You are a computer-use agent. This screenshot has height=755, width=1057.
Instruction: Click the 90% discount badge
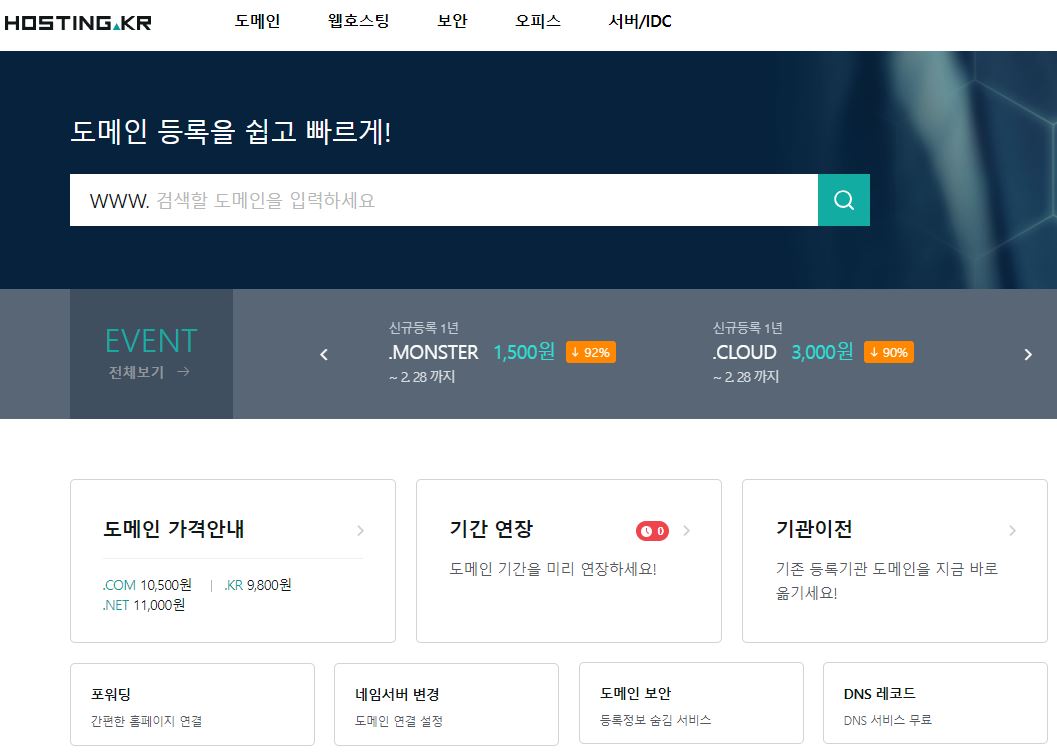click(x=888, y=352)
